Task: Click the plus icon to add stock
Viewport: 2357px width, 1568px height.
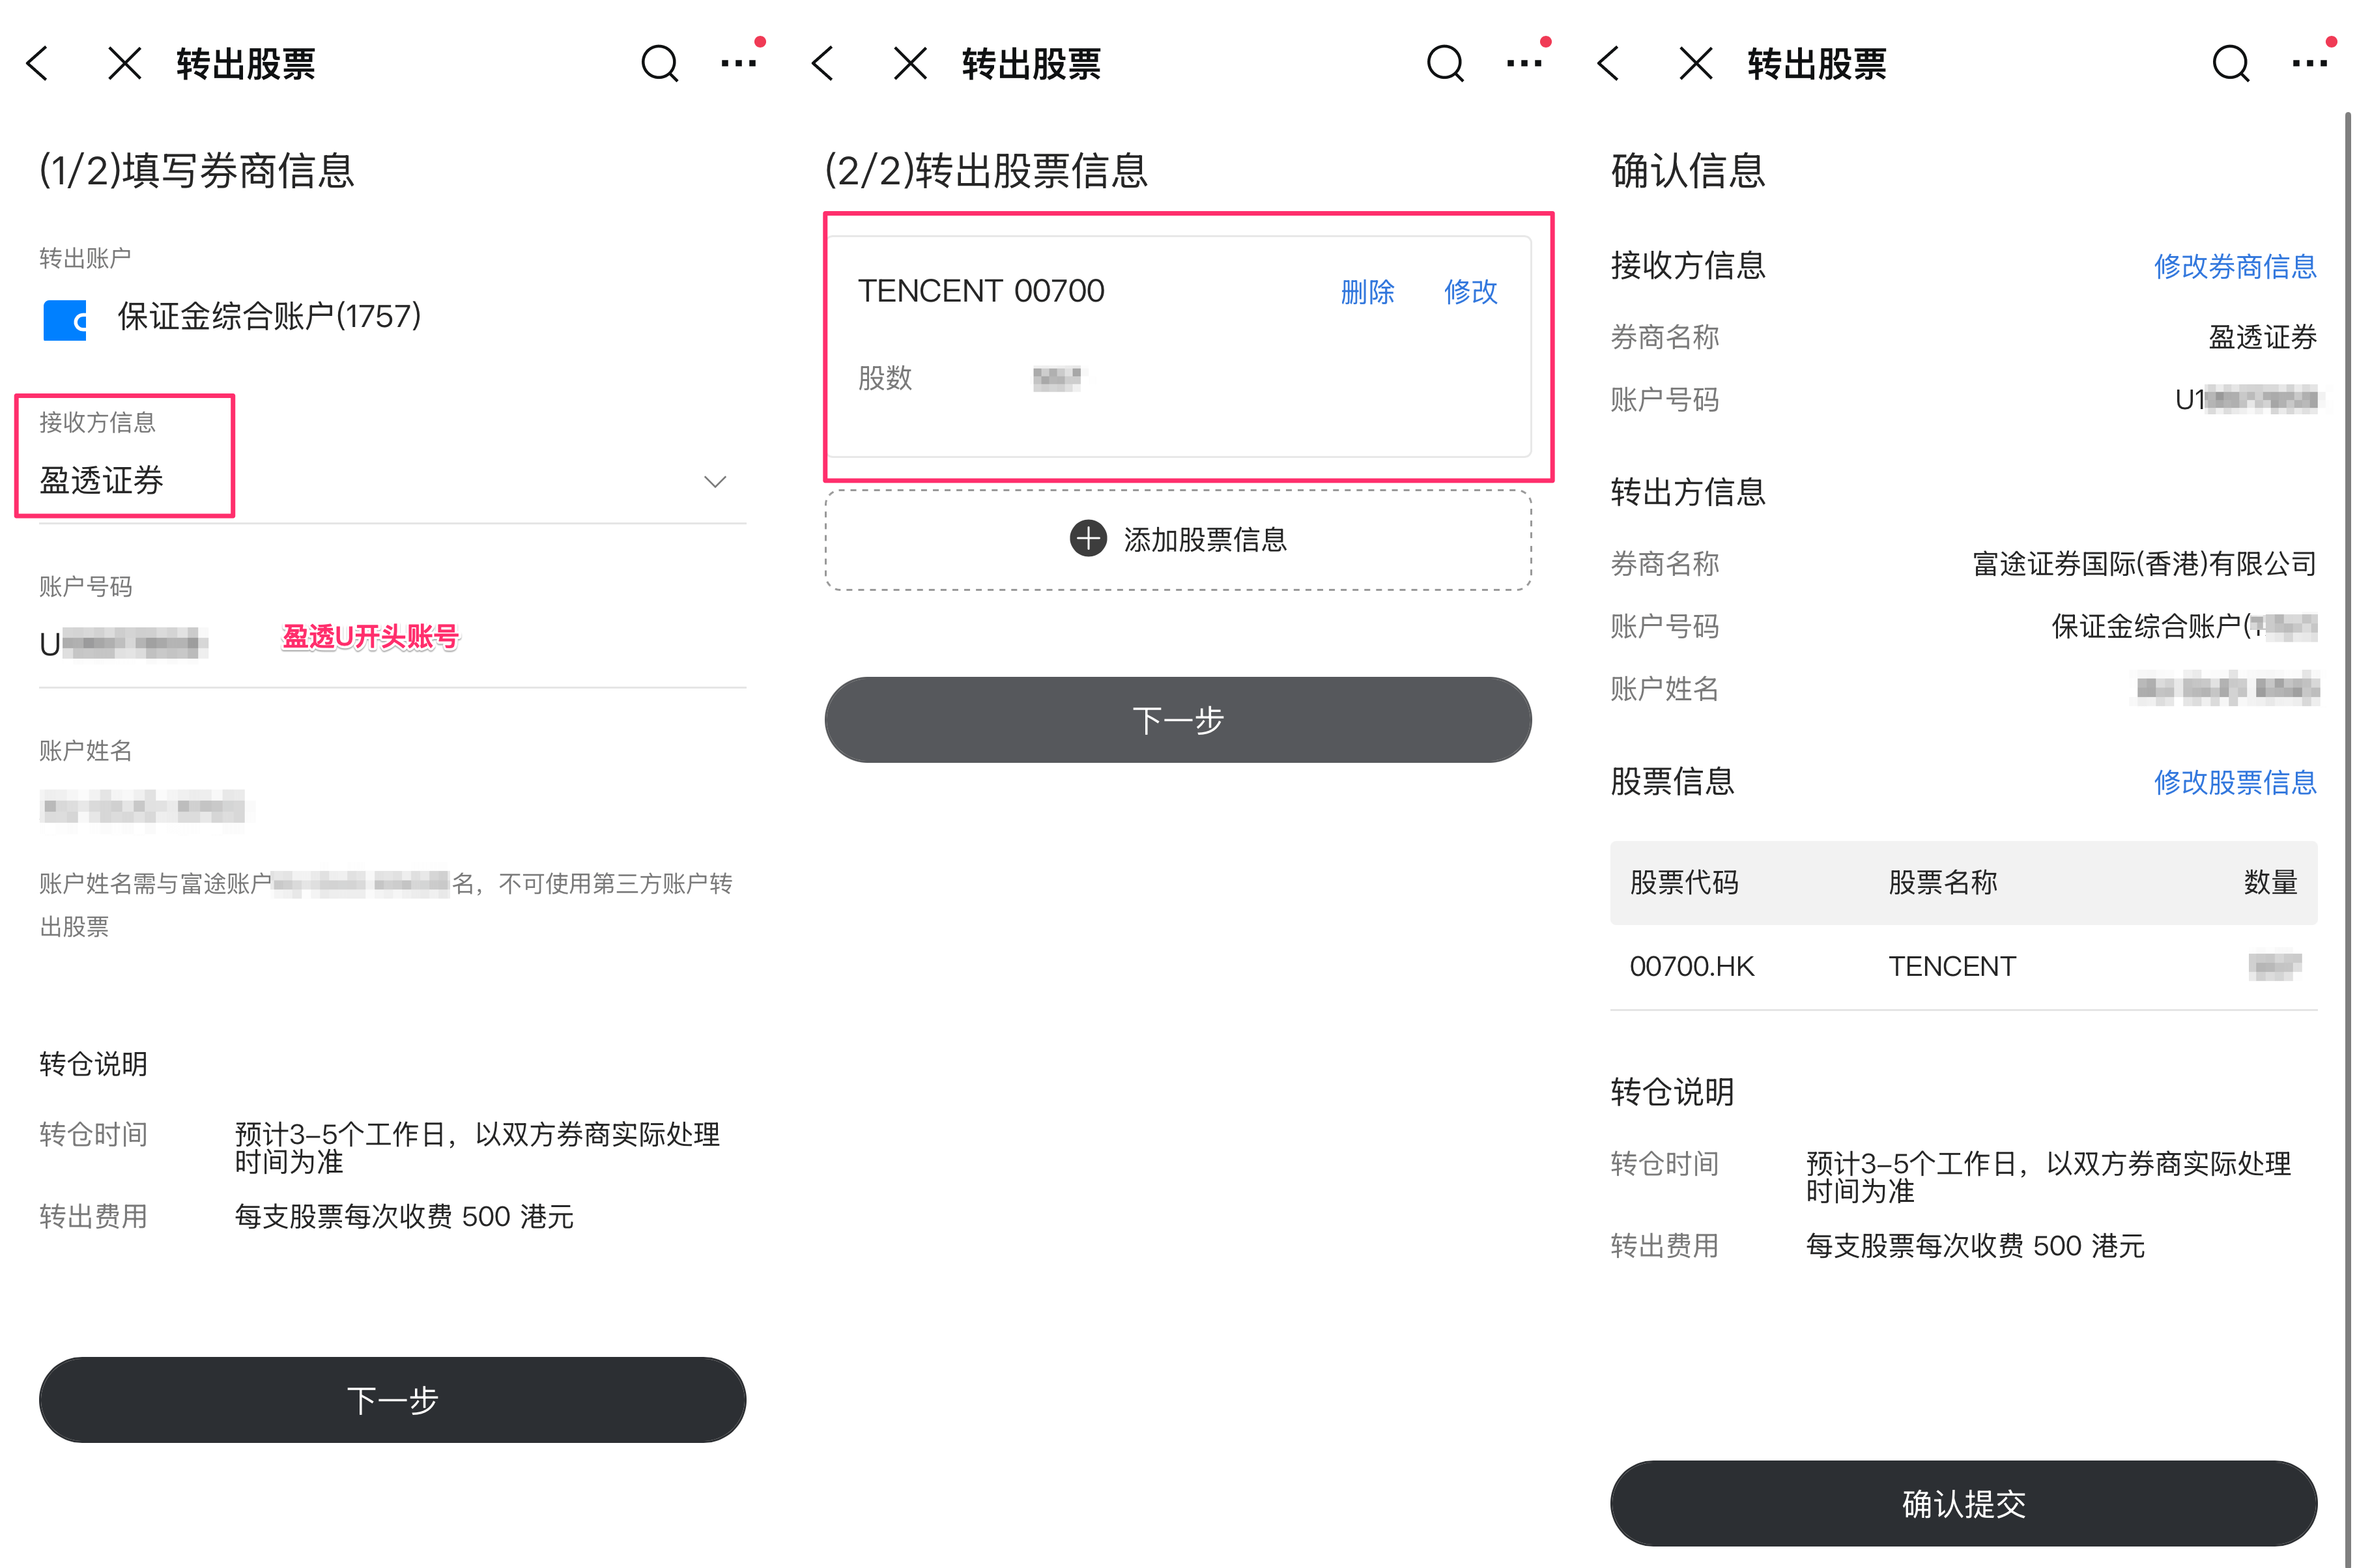Action: click(1088, 539)
